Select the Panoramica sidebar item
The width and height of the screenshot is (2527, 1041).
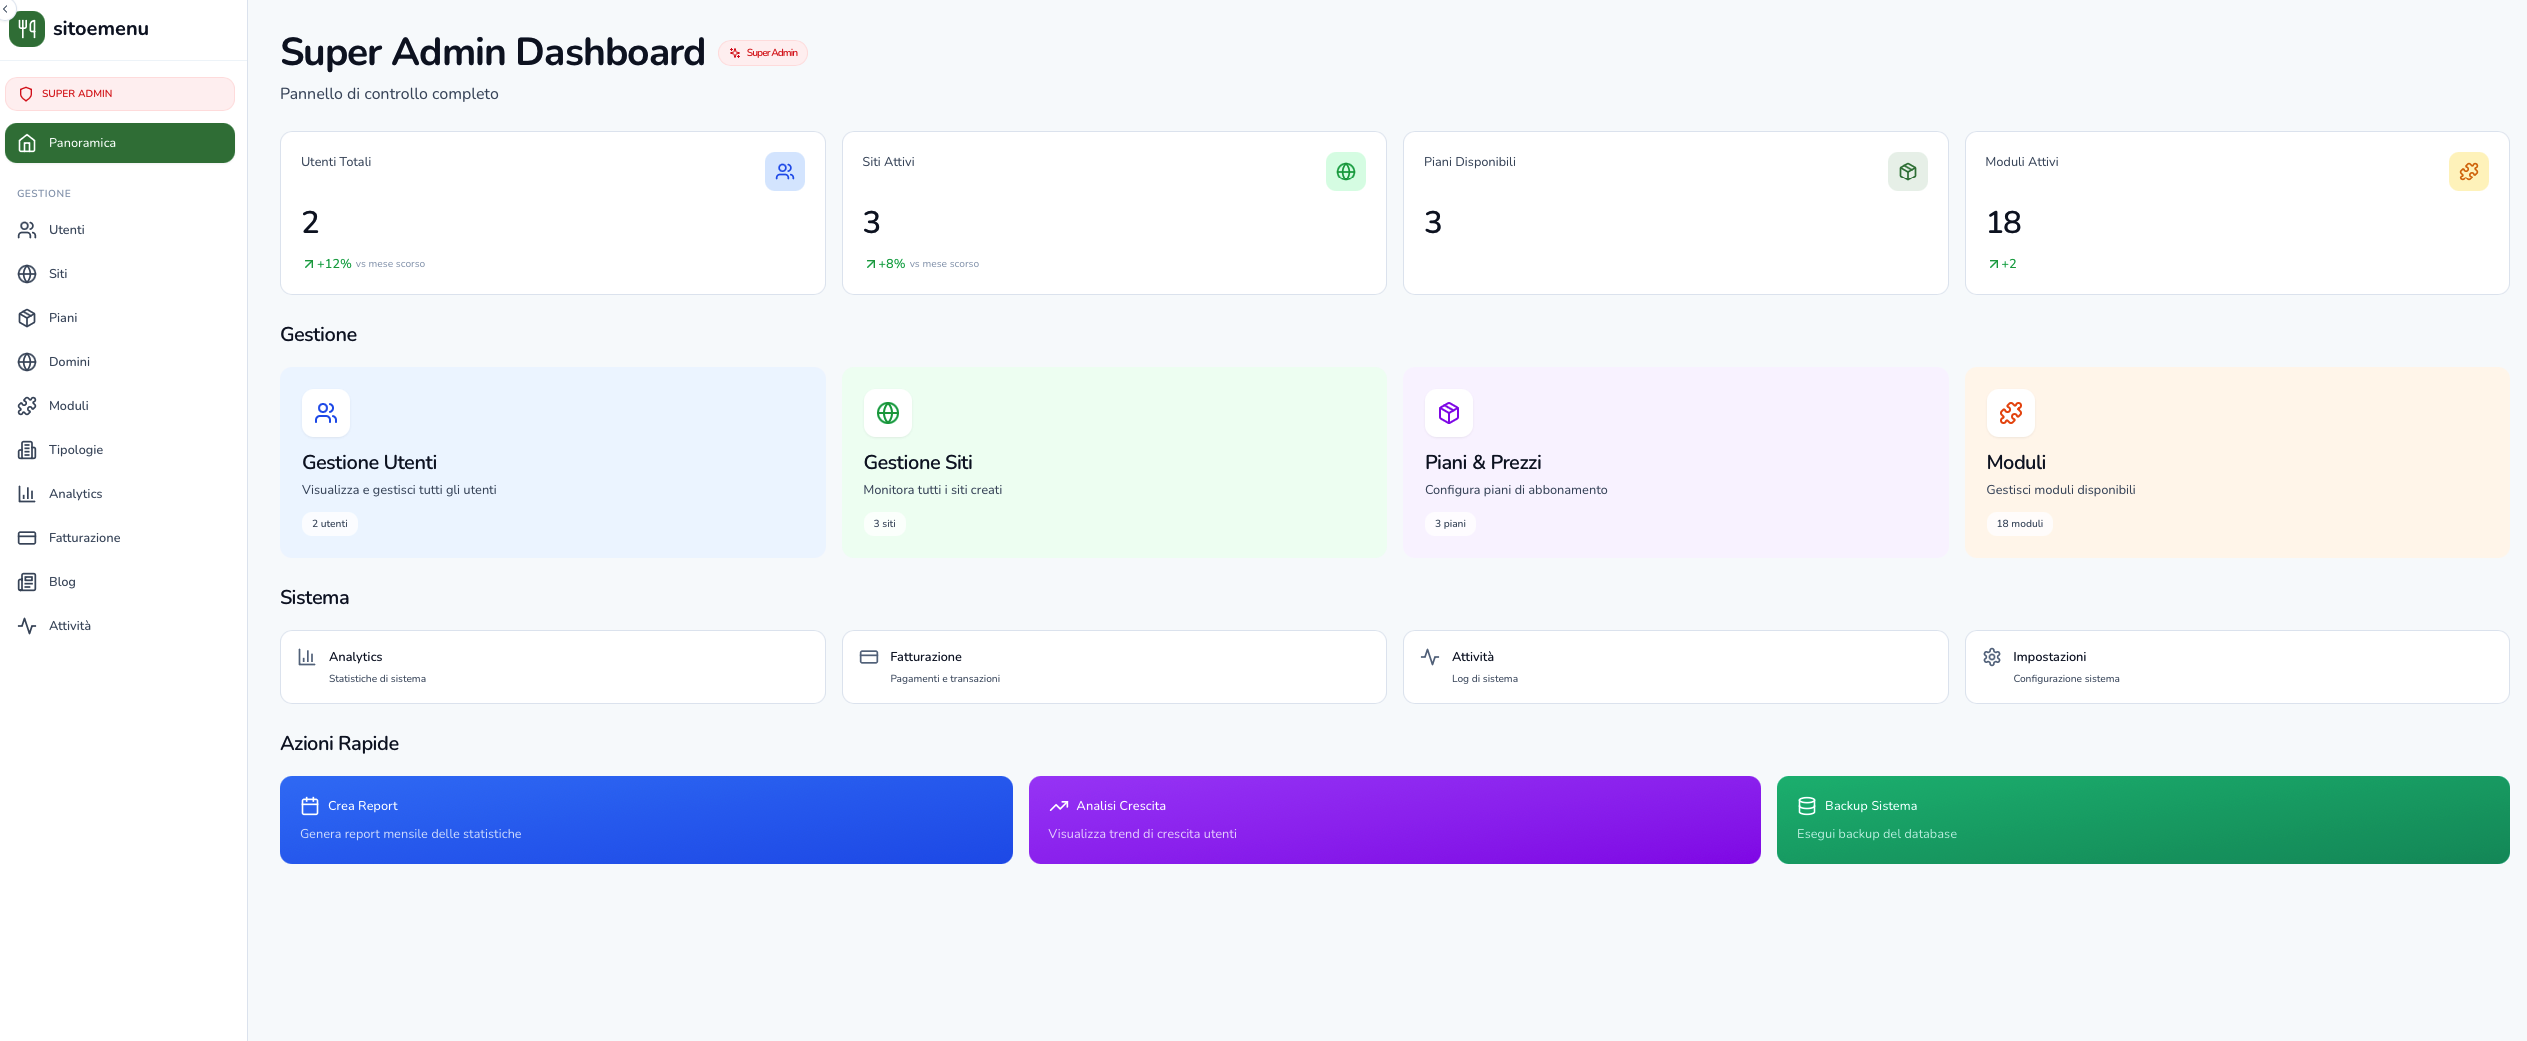click(120, 143)
